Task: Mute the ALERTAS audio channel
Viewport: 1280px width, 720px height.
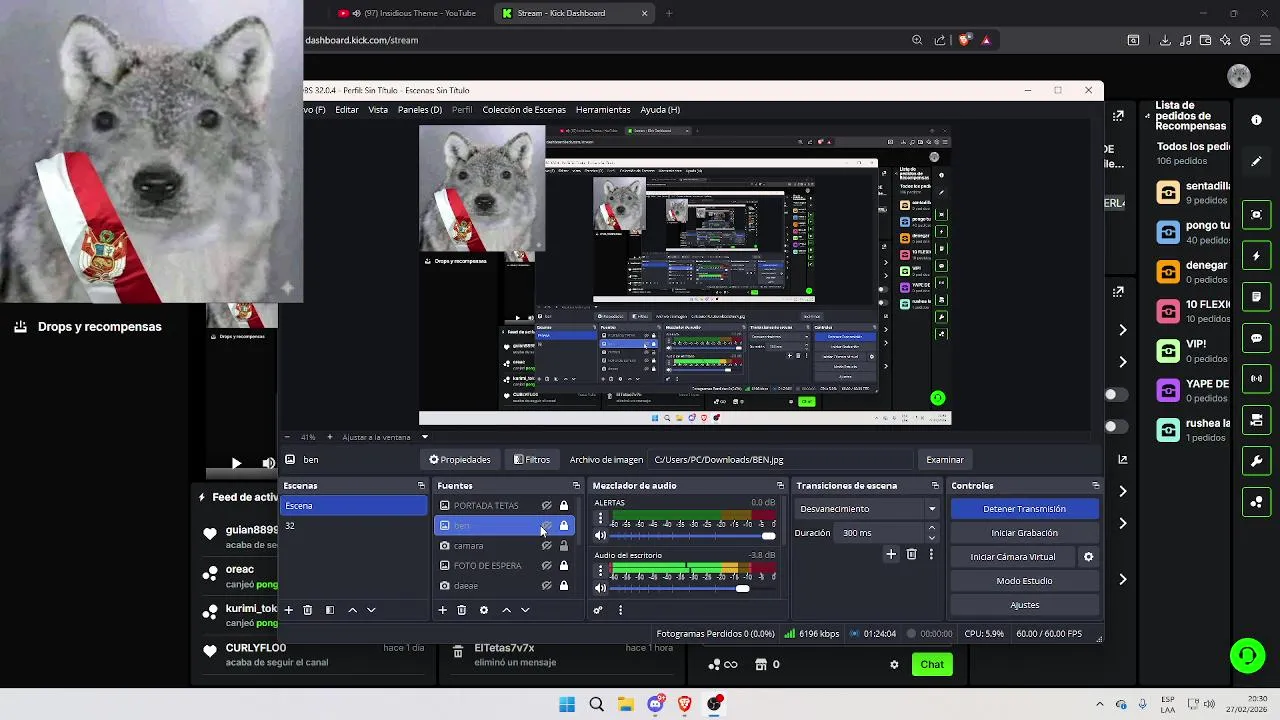Action: [600, 536]
